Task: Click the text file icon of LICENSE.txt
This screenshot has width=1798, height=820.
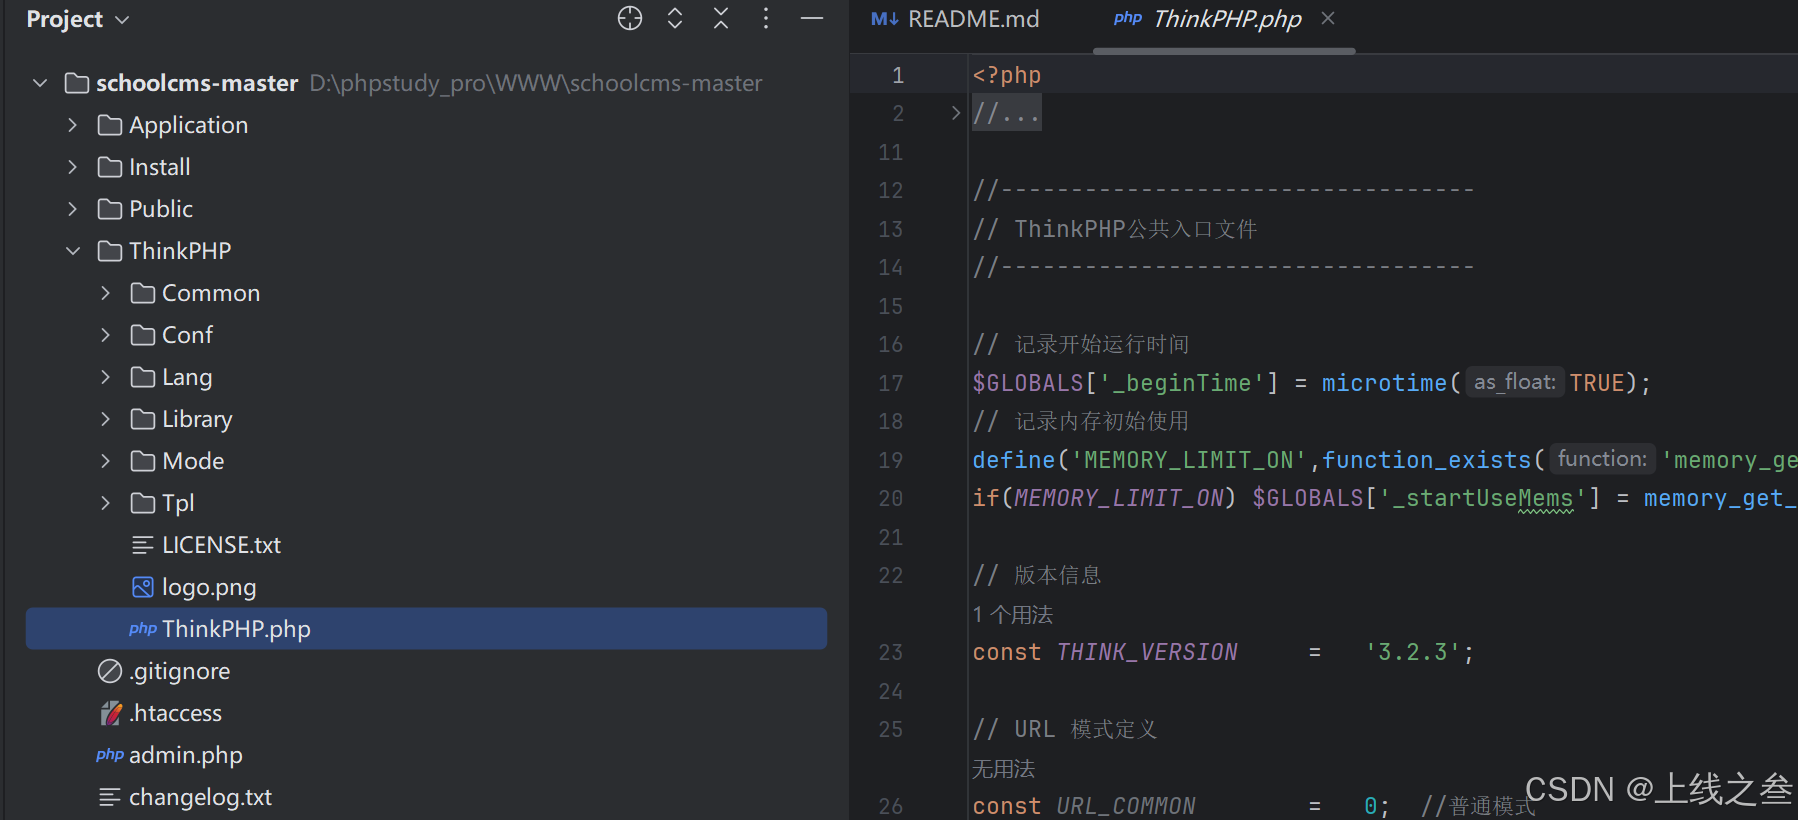Action: 143,545
